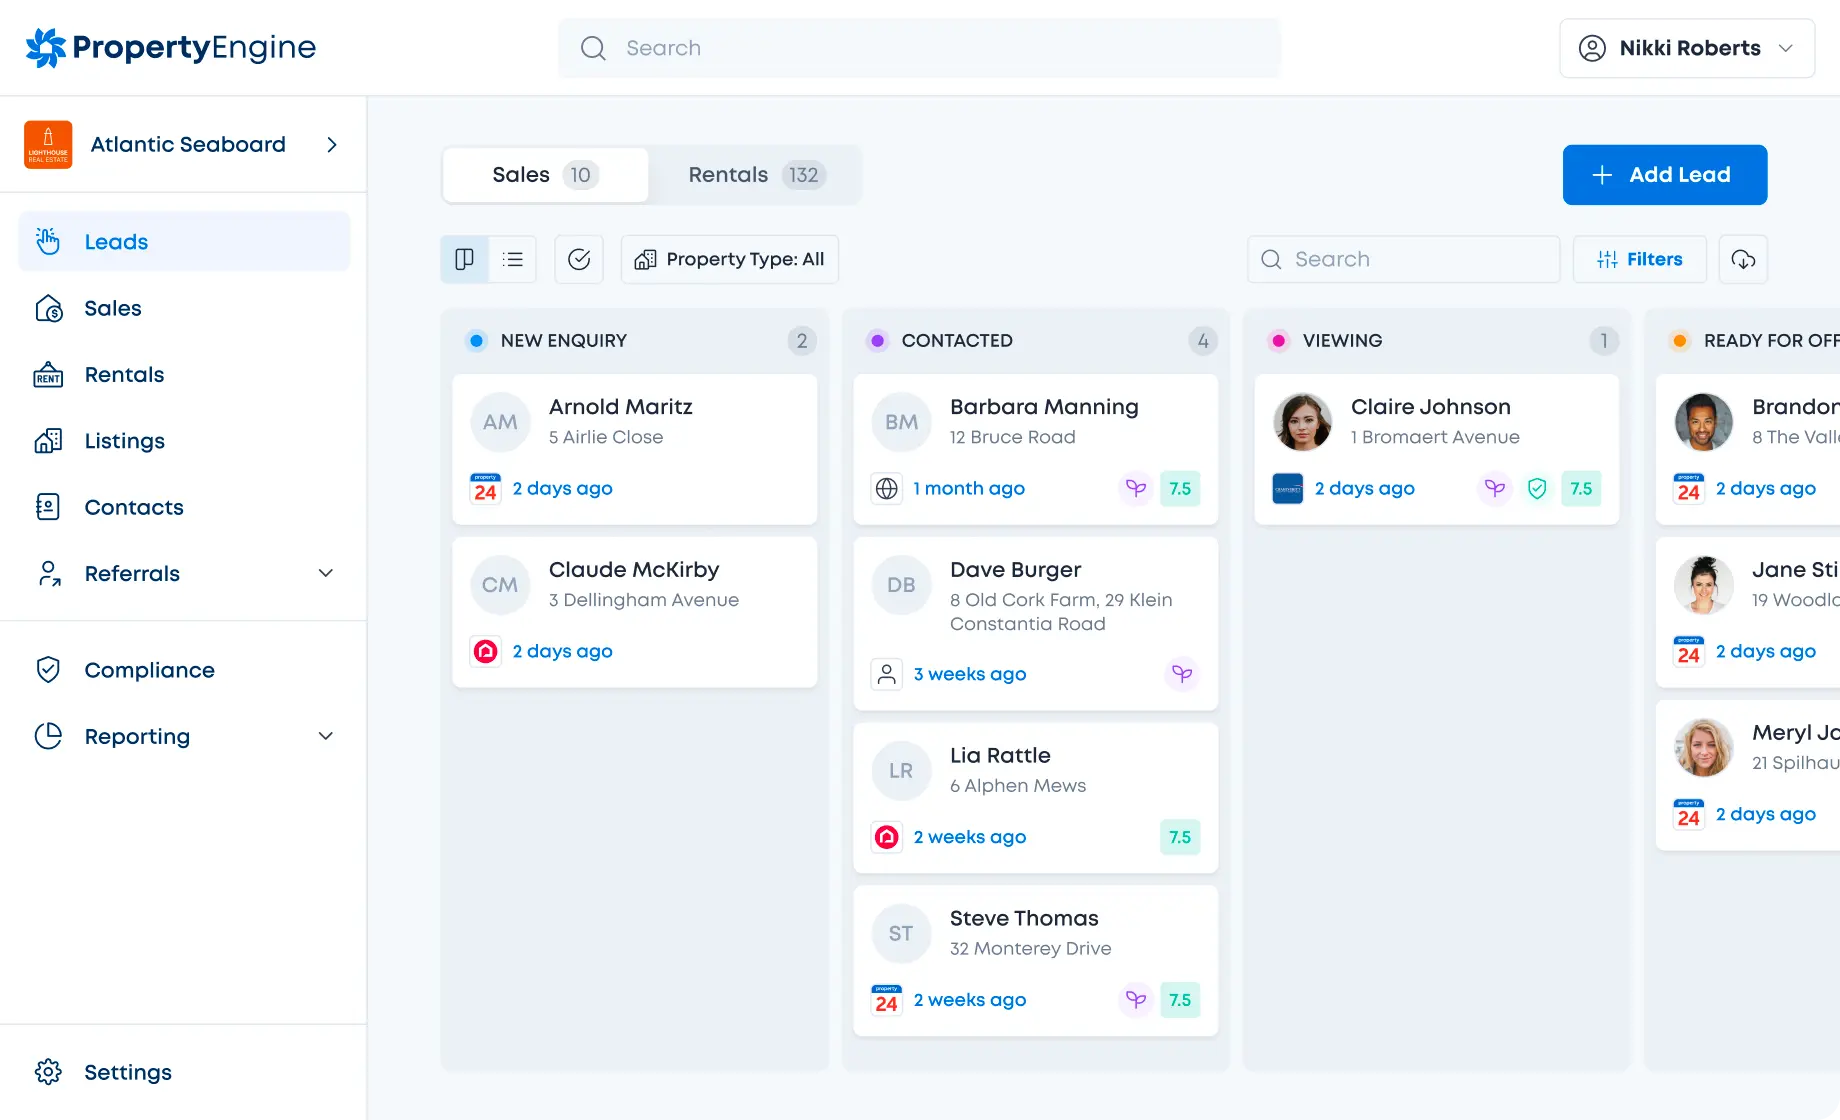Open the tasks checkmark circle icon

[579, 260]
